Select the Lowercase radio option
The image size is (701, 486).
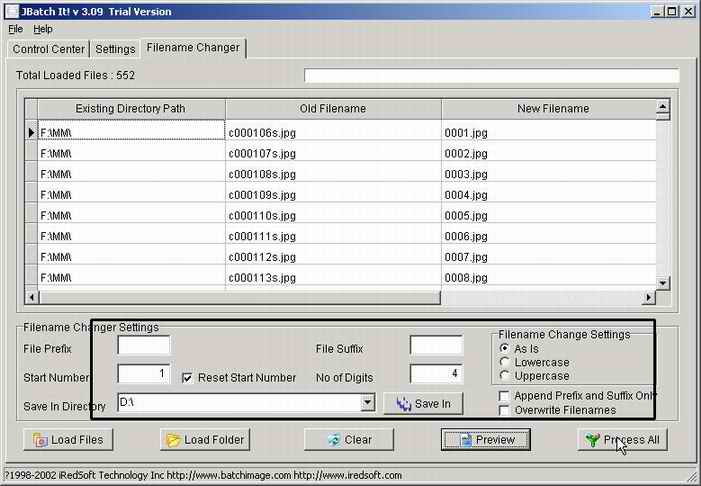505,362
